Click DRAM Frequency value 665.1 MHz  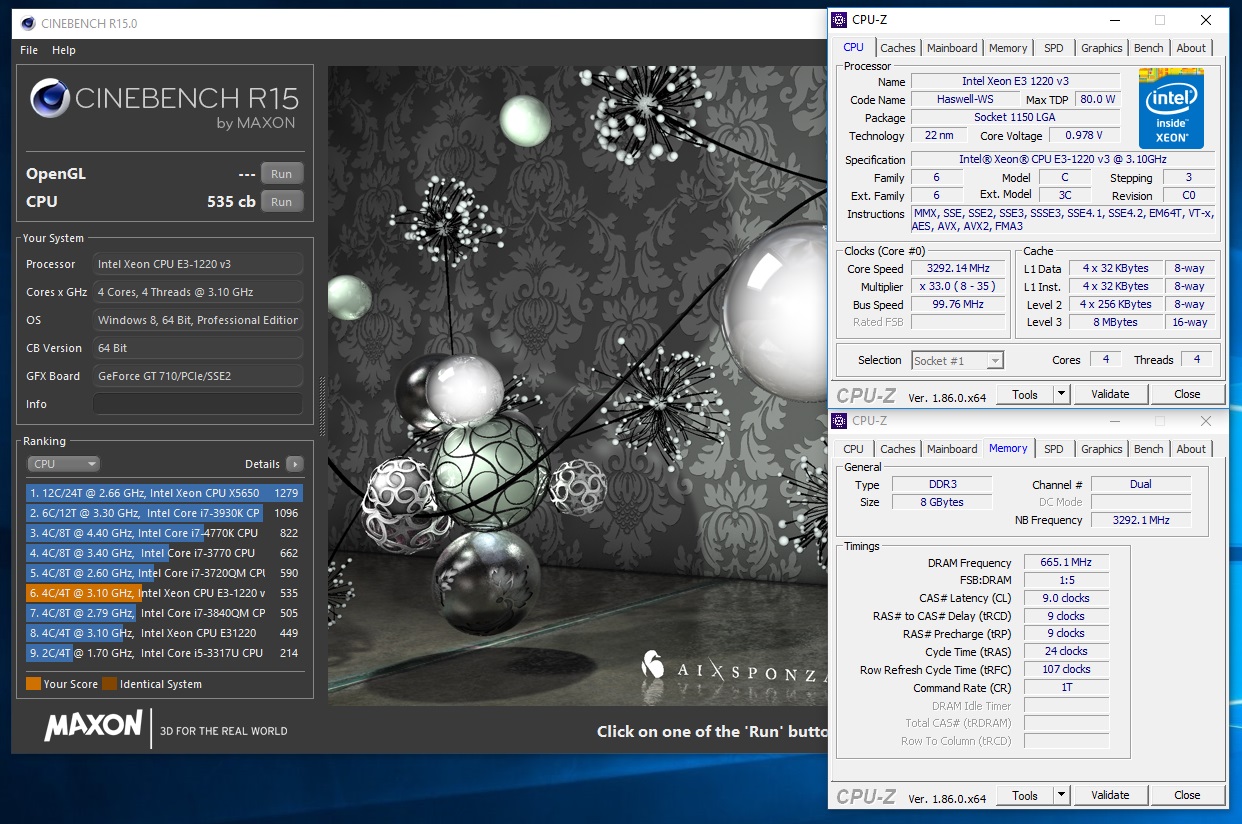click(x=1066, y=563)
